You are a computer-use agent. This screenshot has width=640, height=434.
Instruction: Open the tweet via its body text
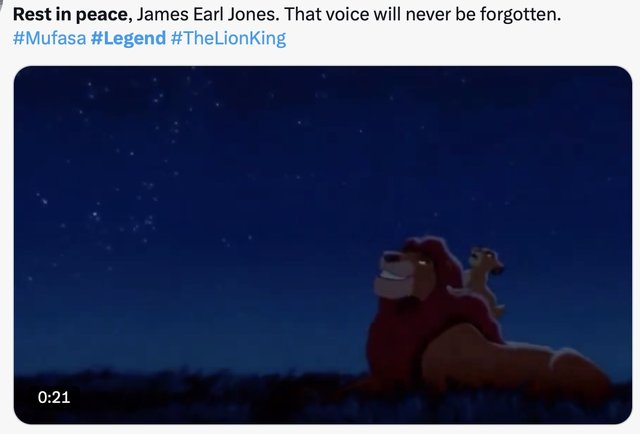pos(287,15)
